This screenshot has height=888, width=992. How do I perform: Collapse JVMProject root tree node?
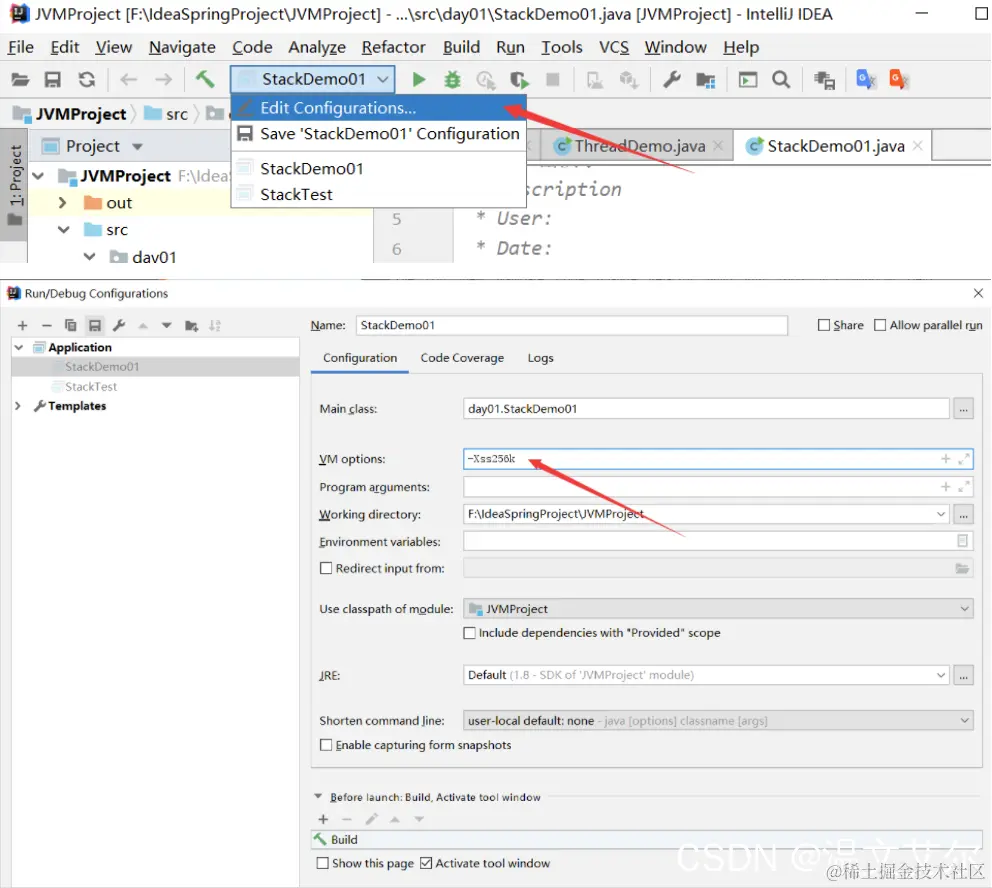click(x=38, y=176)
